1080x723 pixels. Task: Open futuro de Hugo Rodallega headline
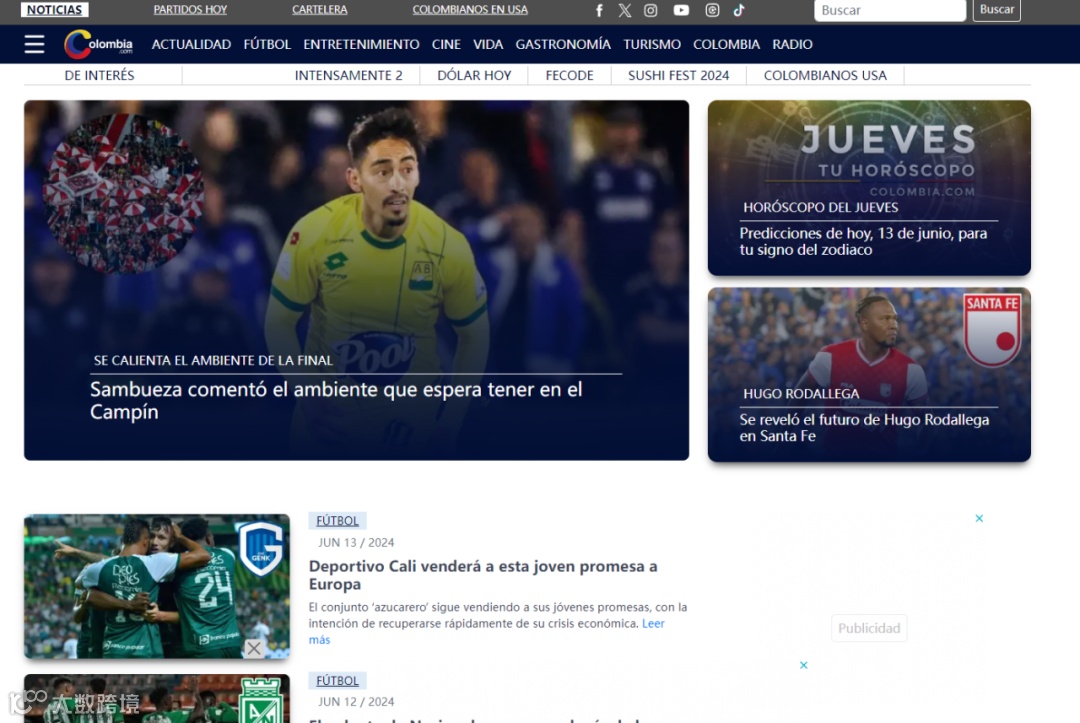(x=864, y=428)
